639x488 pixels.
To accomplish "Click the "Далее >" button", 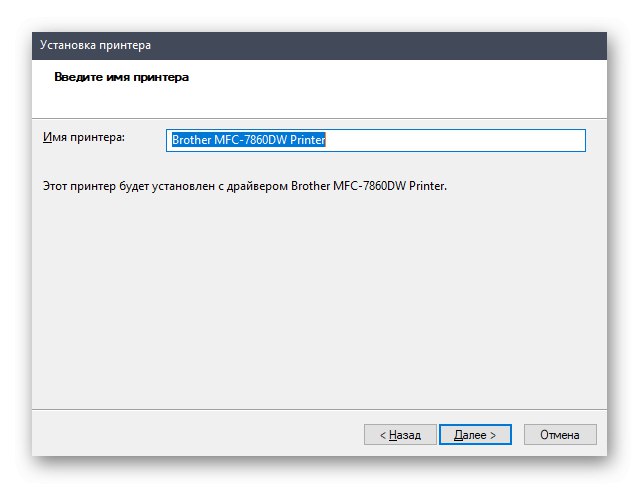I will pyautogui.click(x=475, y=435).
